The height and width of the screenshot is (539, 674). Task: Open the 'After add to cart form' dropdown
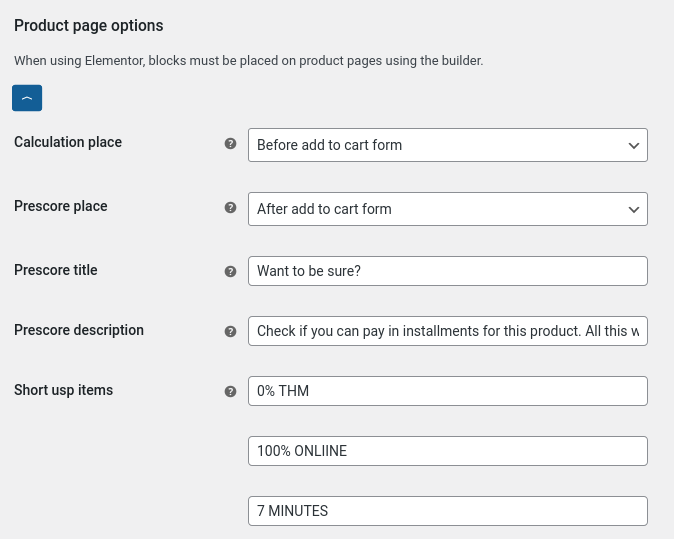(x=447, y=209)
